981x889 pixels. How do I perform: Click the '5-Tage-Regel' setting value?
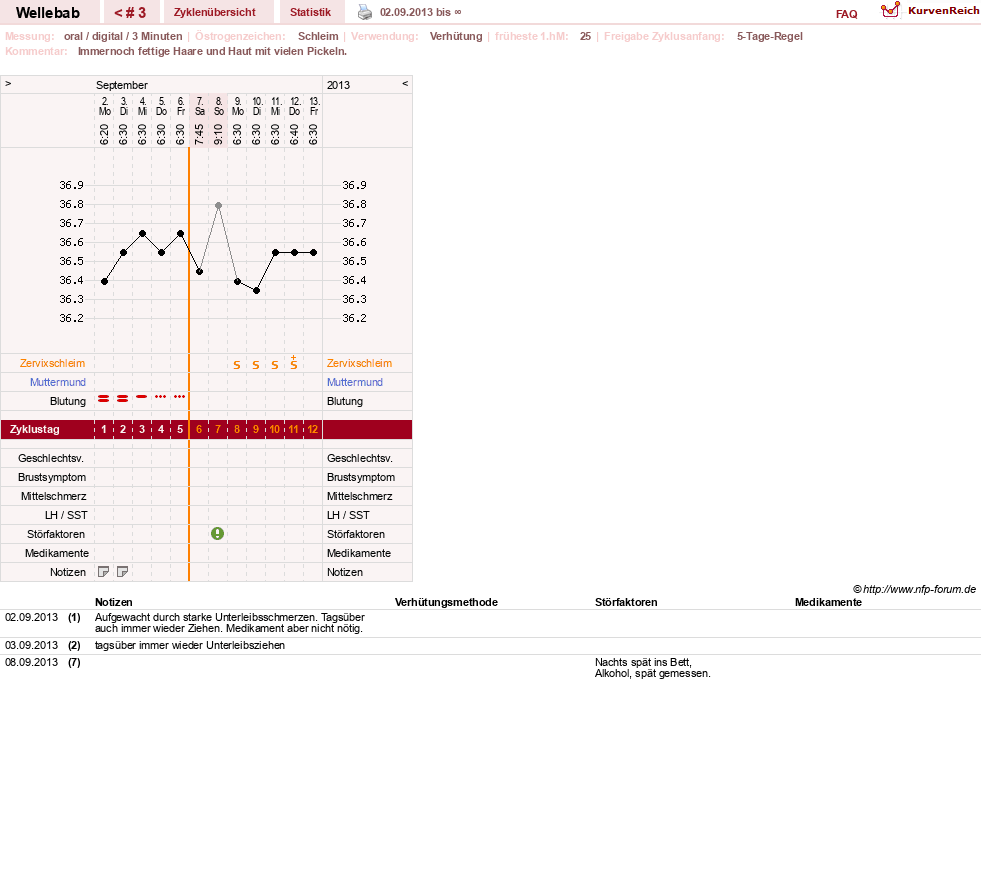pyautogui.click(x=770, y=36)
